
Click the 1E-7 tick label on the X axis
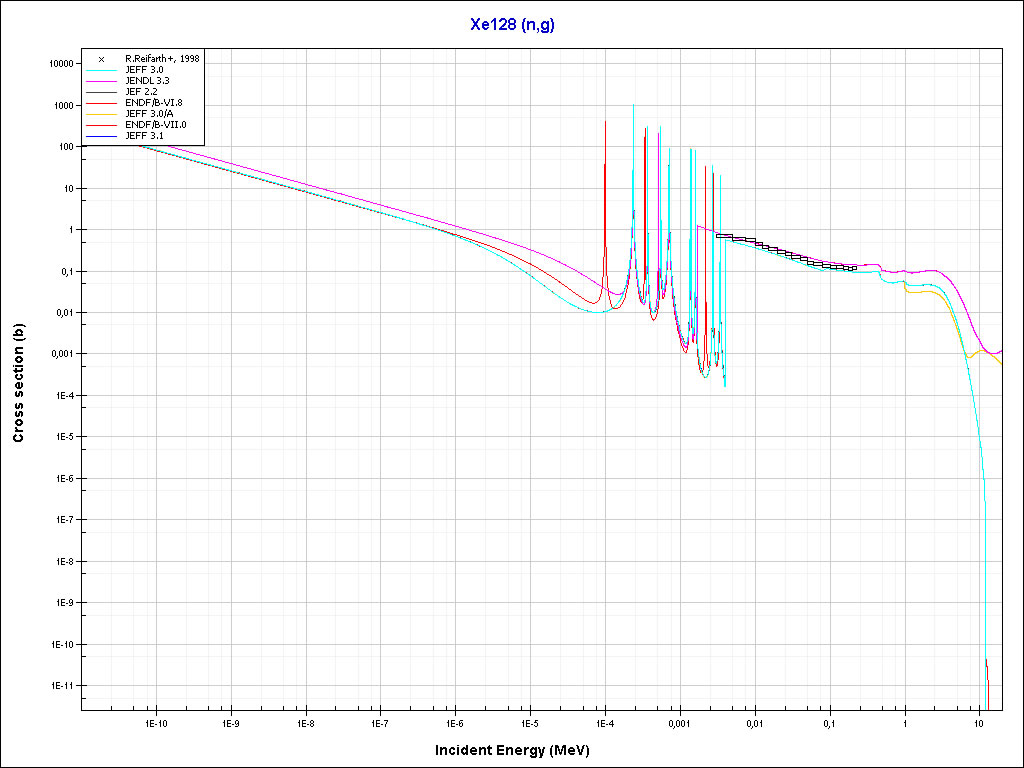(x=380, y=722)
